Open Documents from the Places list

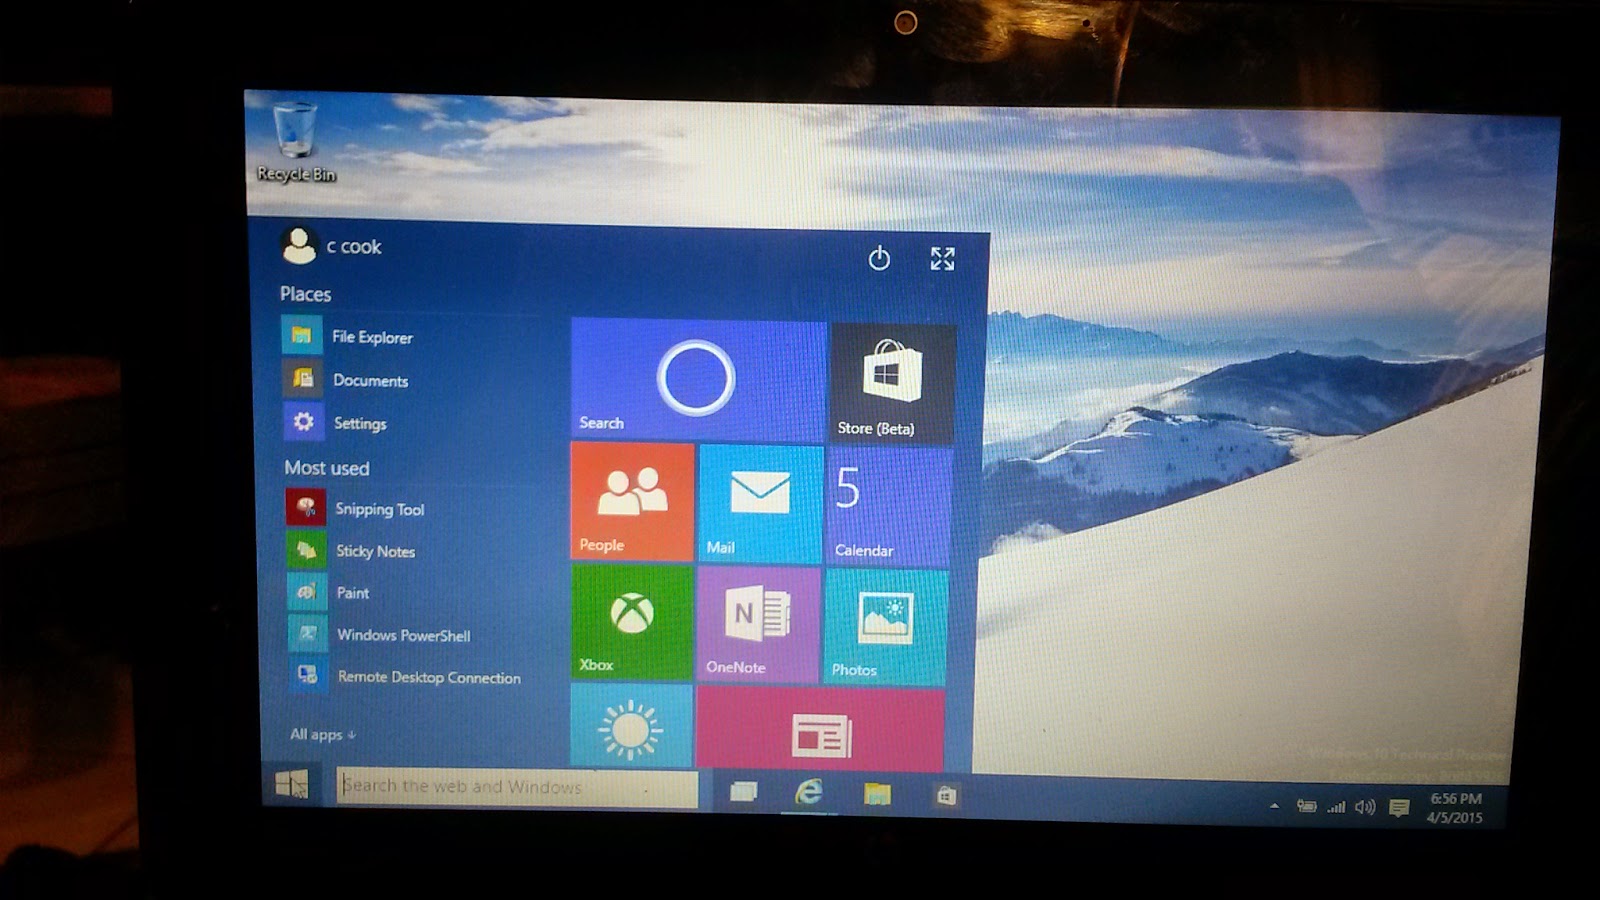pyautogui.click(x=346, y=379)
